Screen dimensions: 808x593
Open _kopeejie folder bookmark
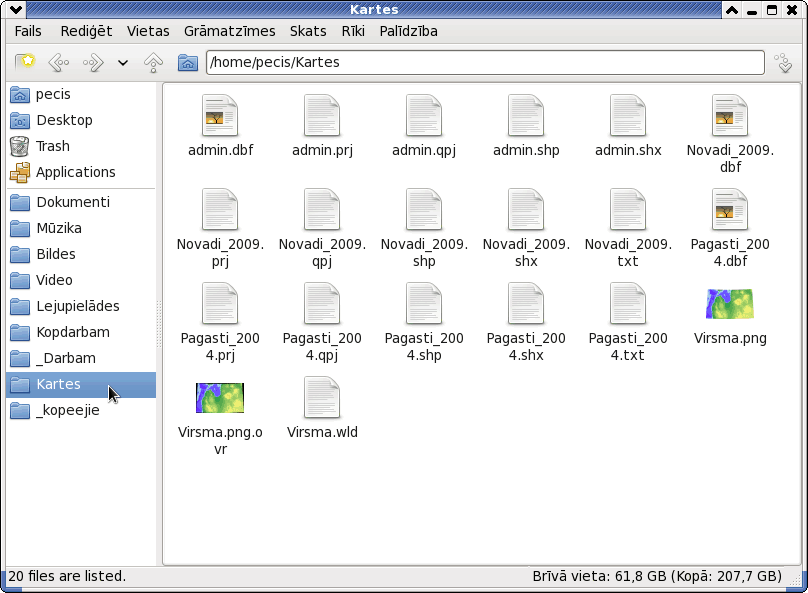tap(81, 410)
